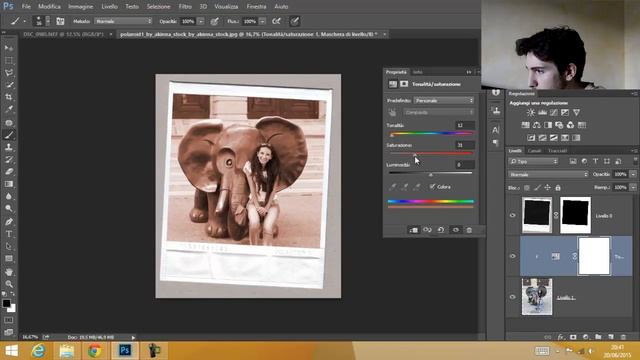Screen dimensions: 640x360
Task: Open layer filter Tipo dropdown
Action: [x=533, y=161]
